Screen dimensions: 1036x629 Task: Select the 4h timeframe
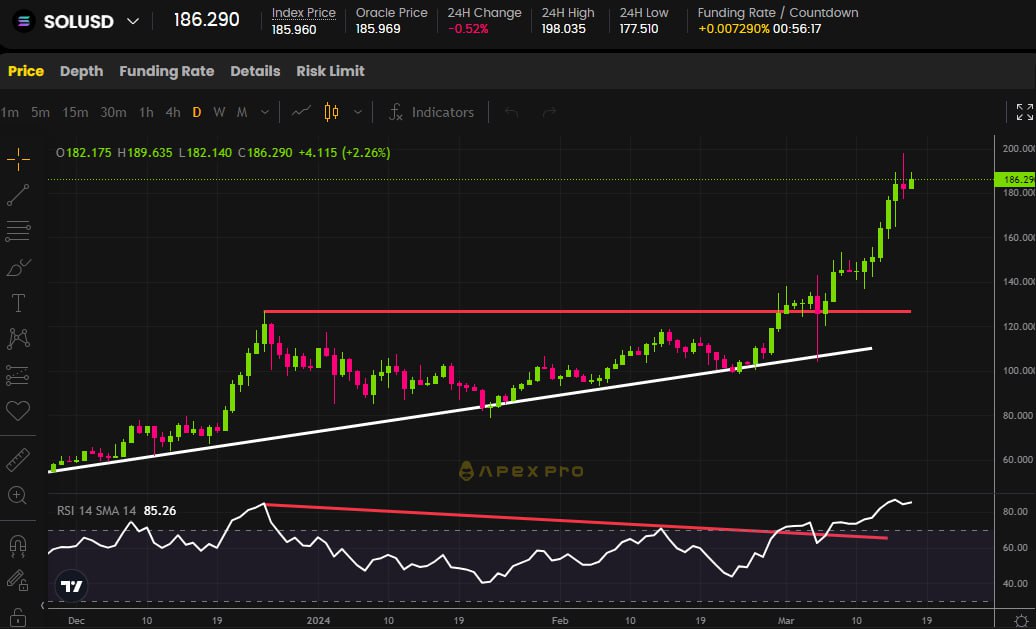point(173,112)
